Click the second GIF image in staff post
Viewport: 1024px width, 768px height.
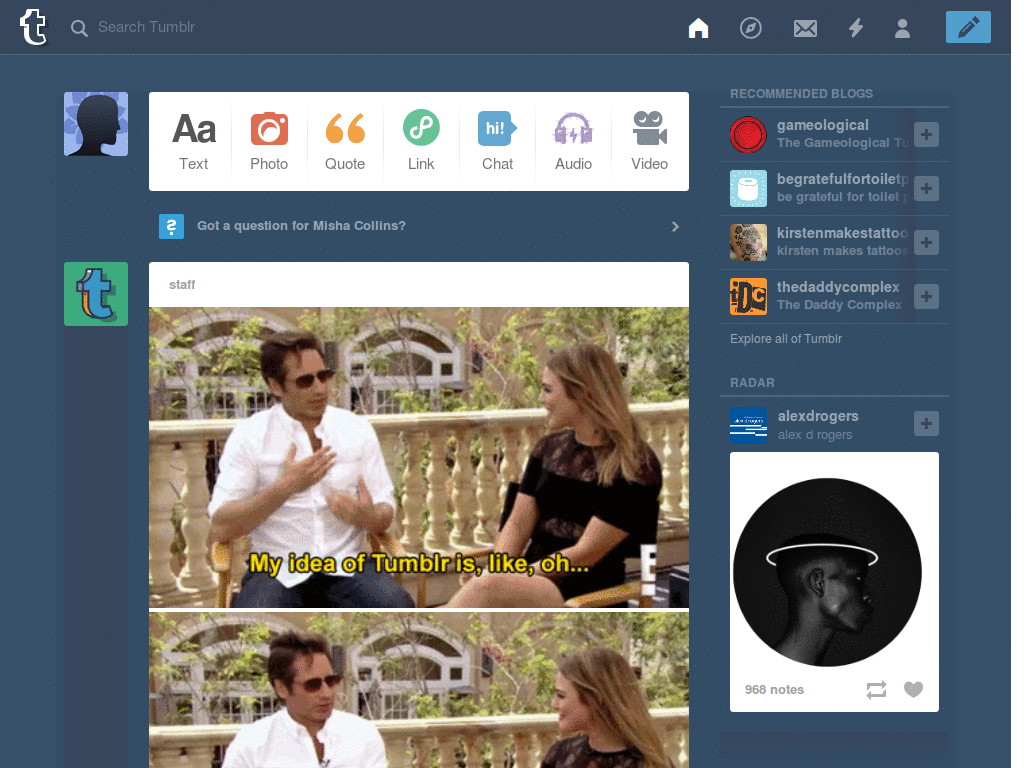pyautogui.click(x=419, y=690)
